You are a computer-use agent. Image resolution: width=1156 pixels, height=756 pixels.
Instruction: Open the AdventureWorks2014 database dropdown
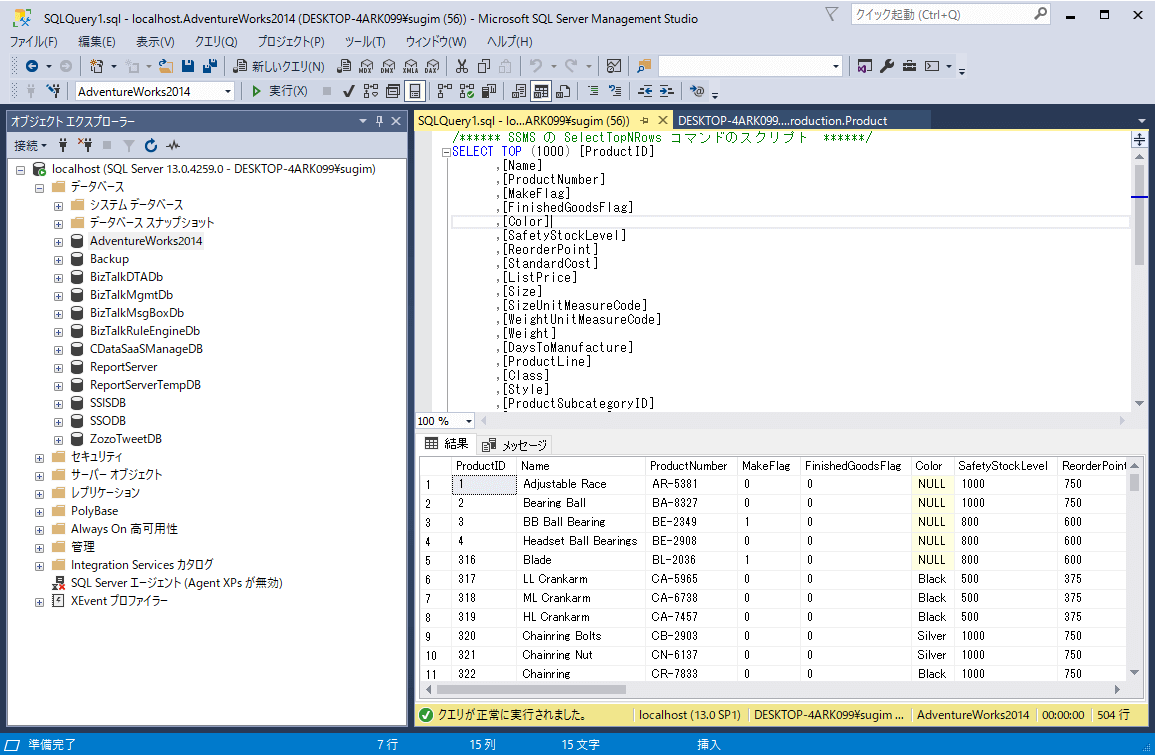228,91
